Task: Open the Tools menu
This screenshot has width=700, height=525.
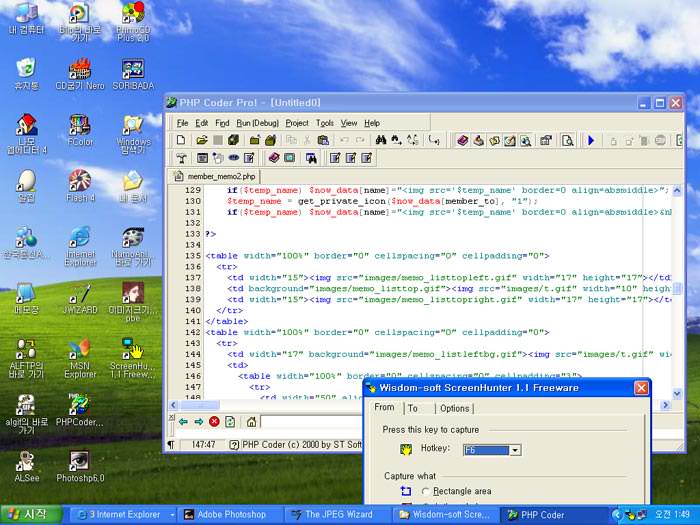Action: [325, 123]
